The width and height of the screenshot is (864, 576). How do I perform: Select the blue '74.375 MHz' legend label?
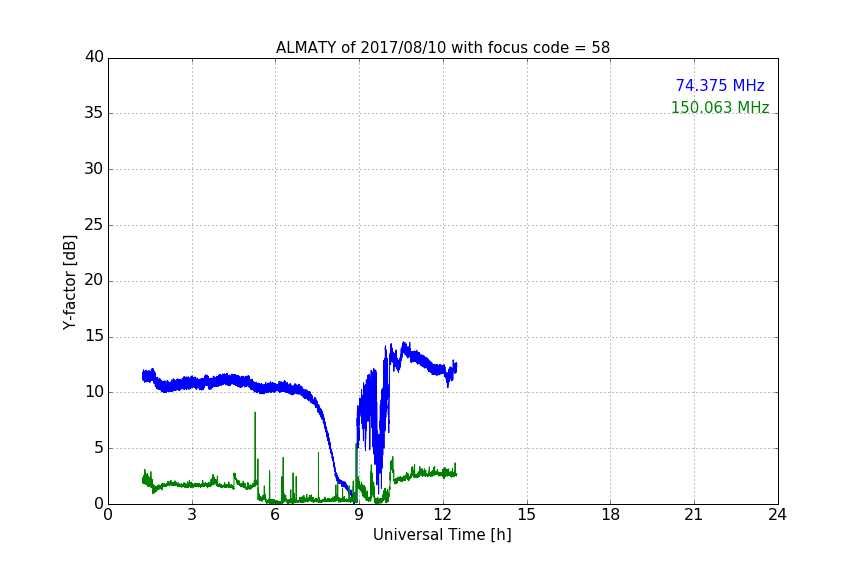pos(720,85)
